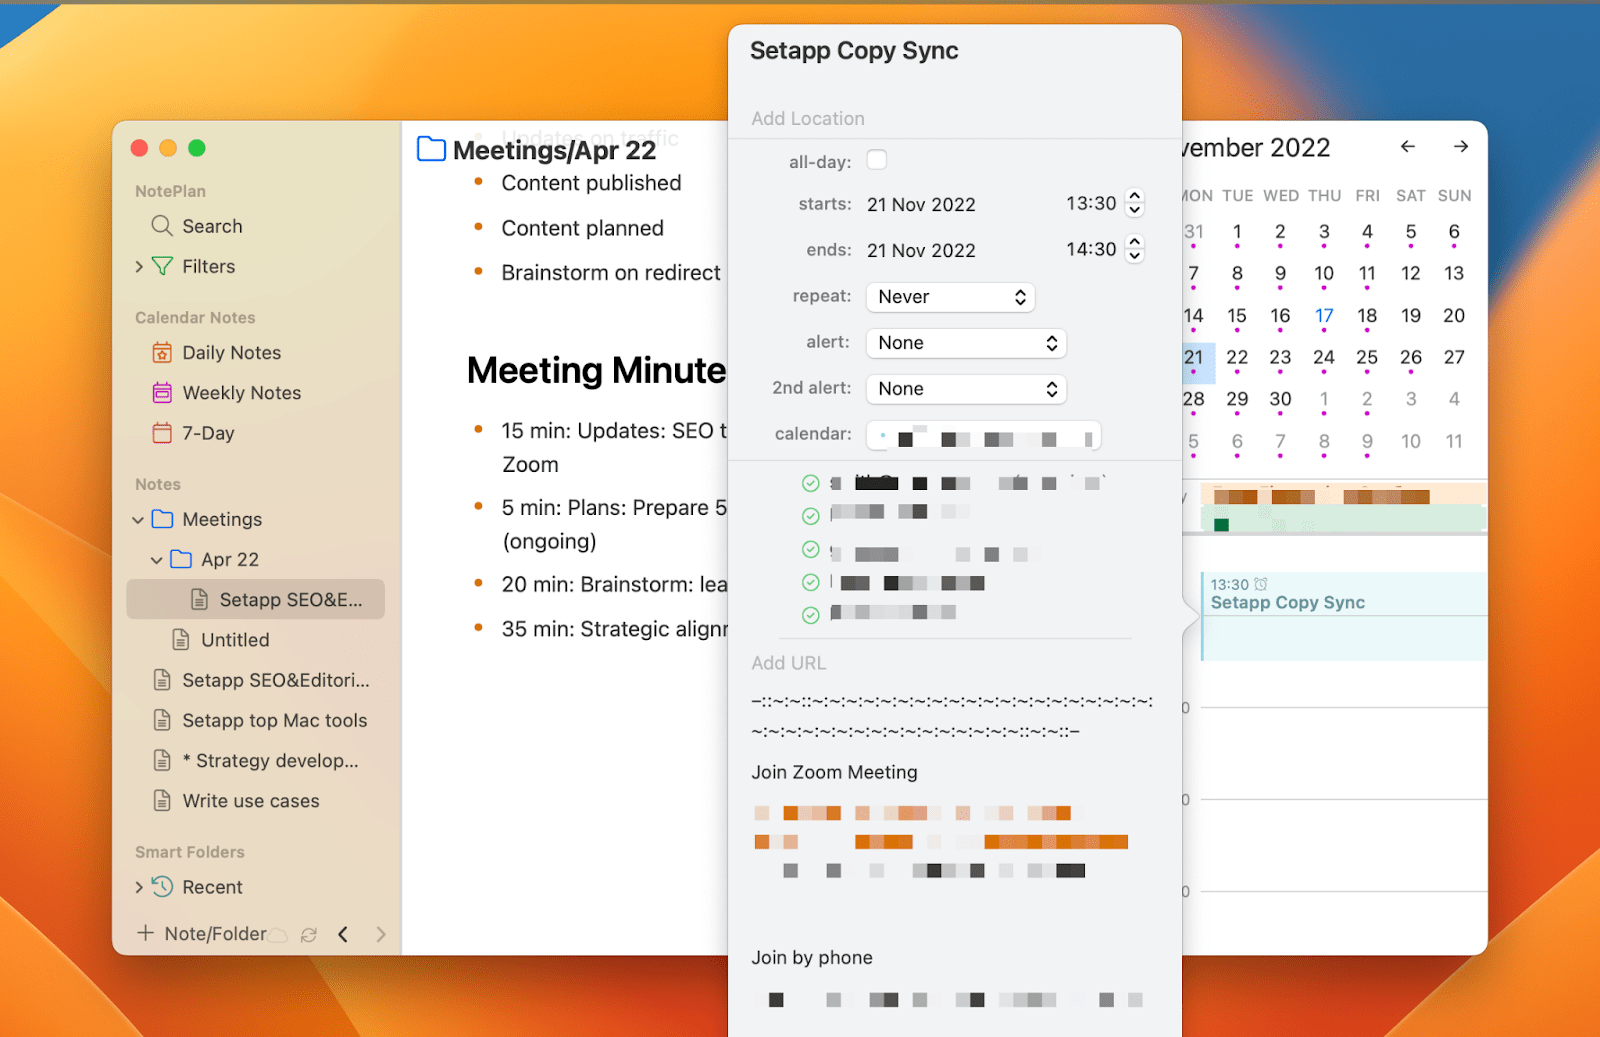Click the 'Join Zoom Meeting' text
This screenshot has width=1600, height=1037.
click(834, 772)
